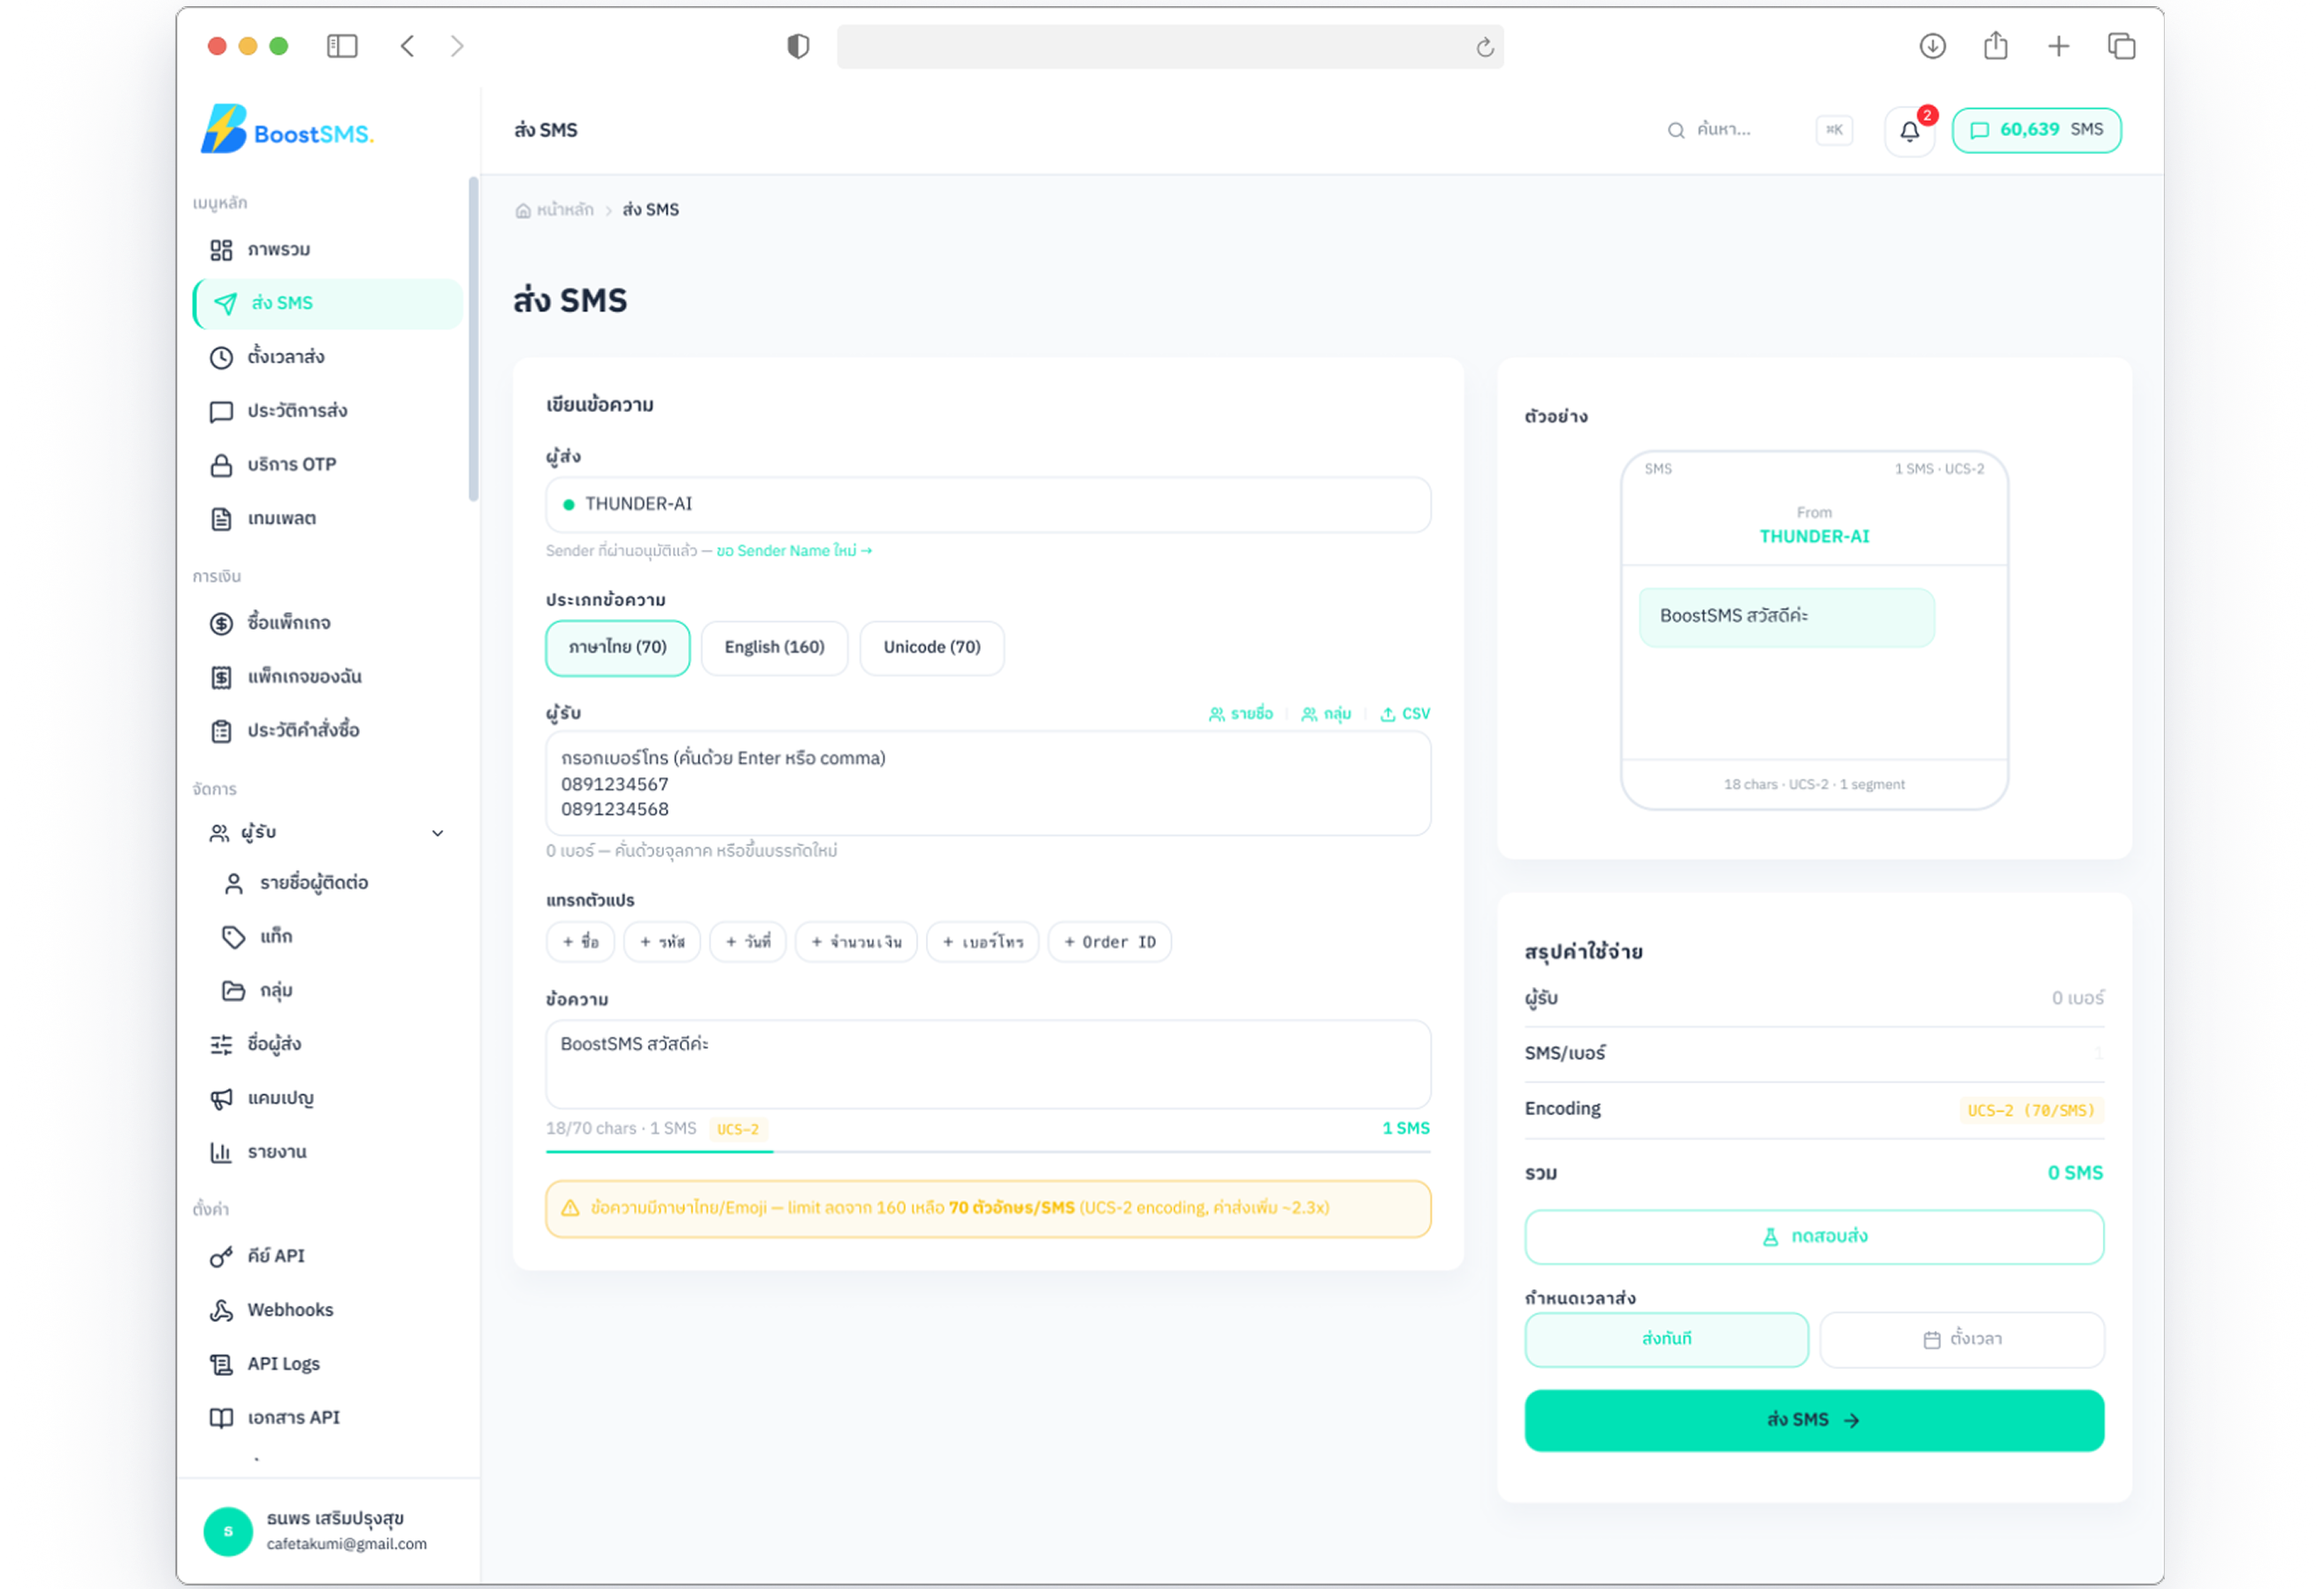
Task: Select the เทมเพลต templates icon
Action: point(222,518)
